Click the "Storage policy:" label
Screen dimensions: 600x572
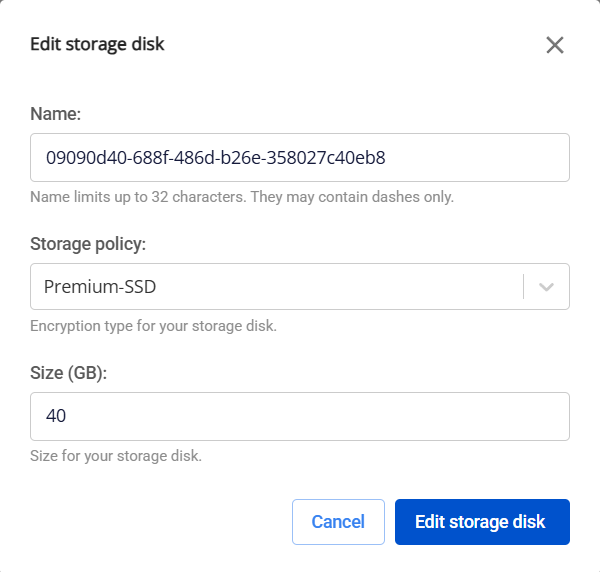click(87, 244)
